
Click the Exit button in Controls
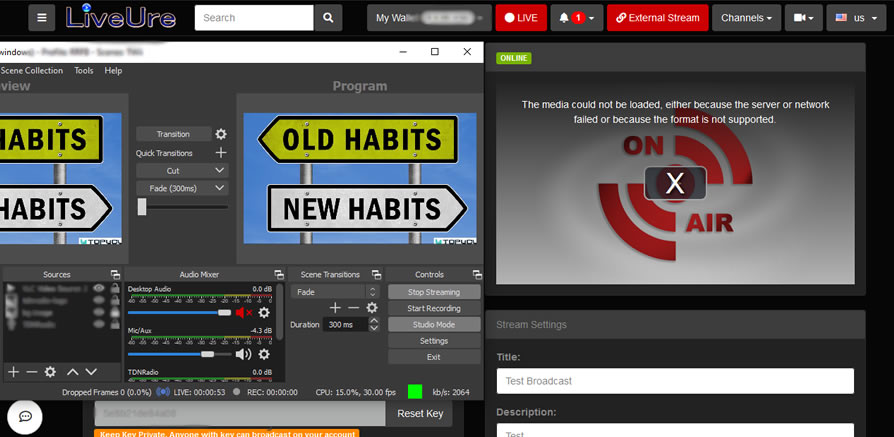coord(434,357)
